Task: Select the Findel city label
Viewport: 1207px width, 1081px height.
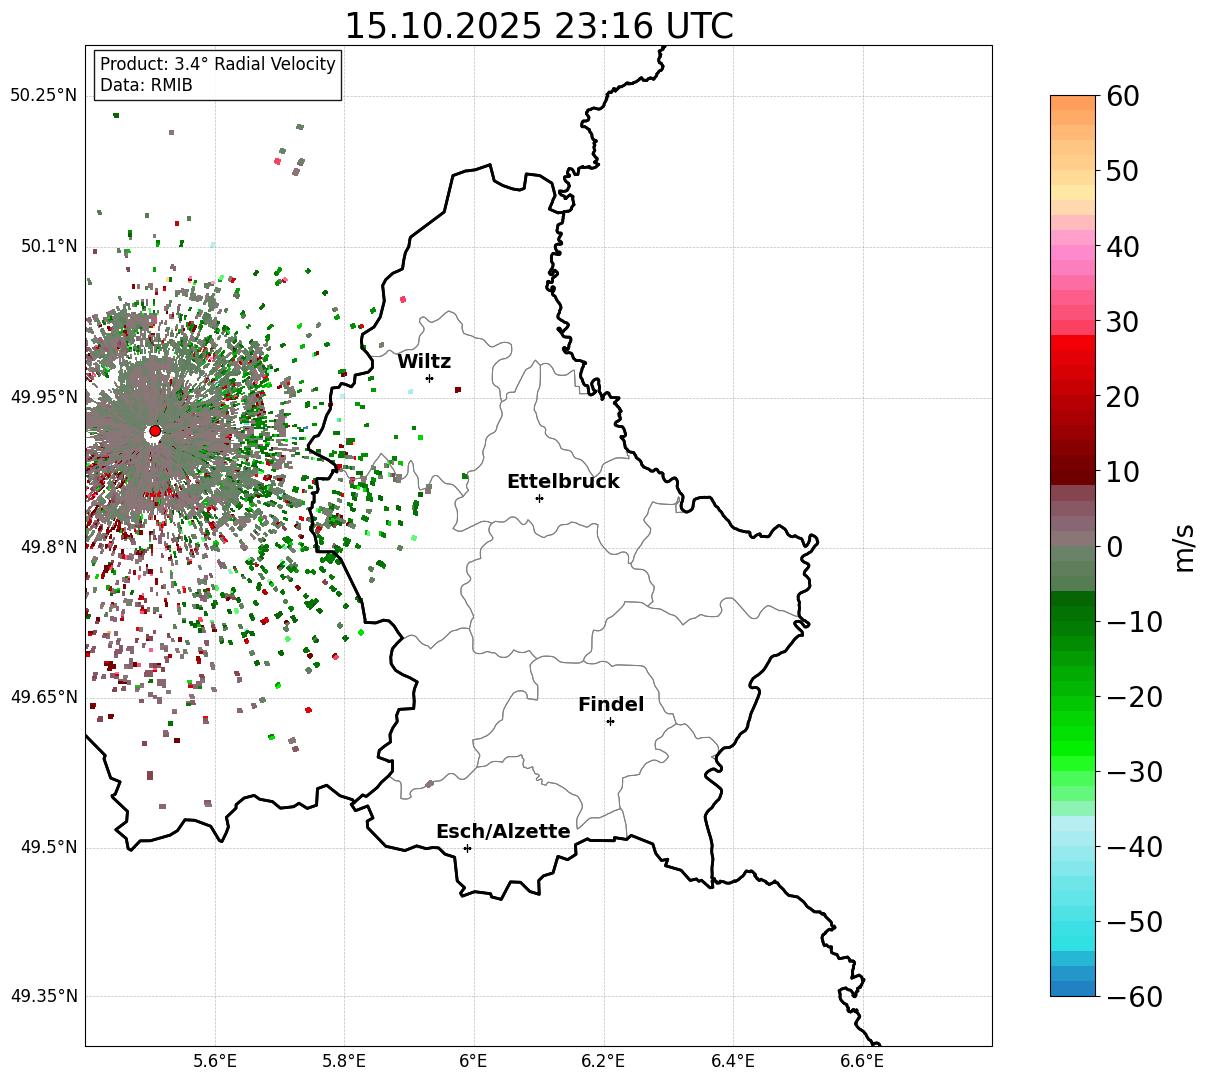Action: [611, 705]
